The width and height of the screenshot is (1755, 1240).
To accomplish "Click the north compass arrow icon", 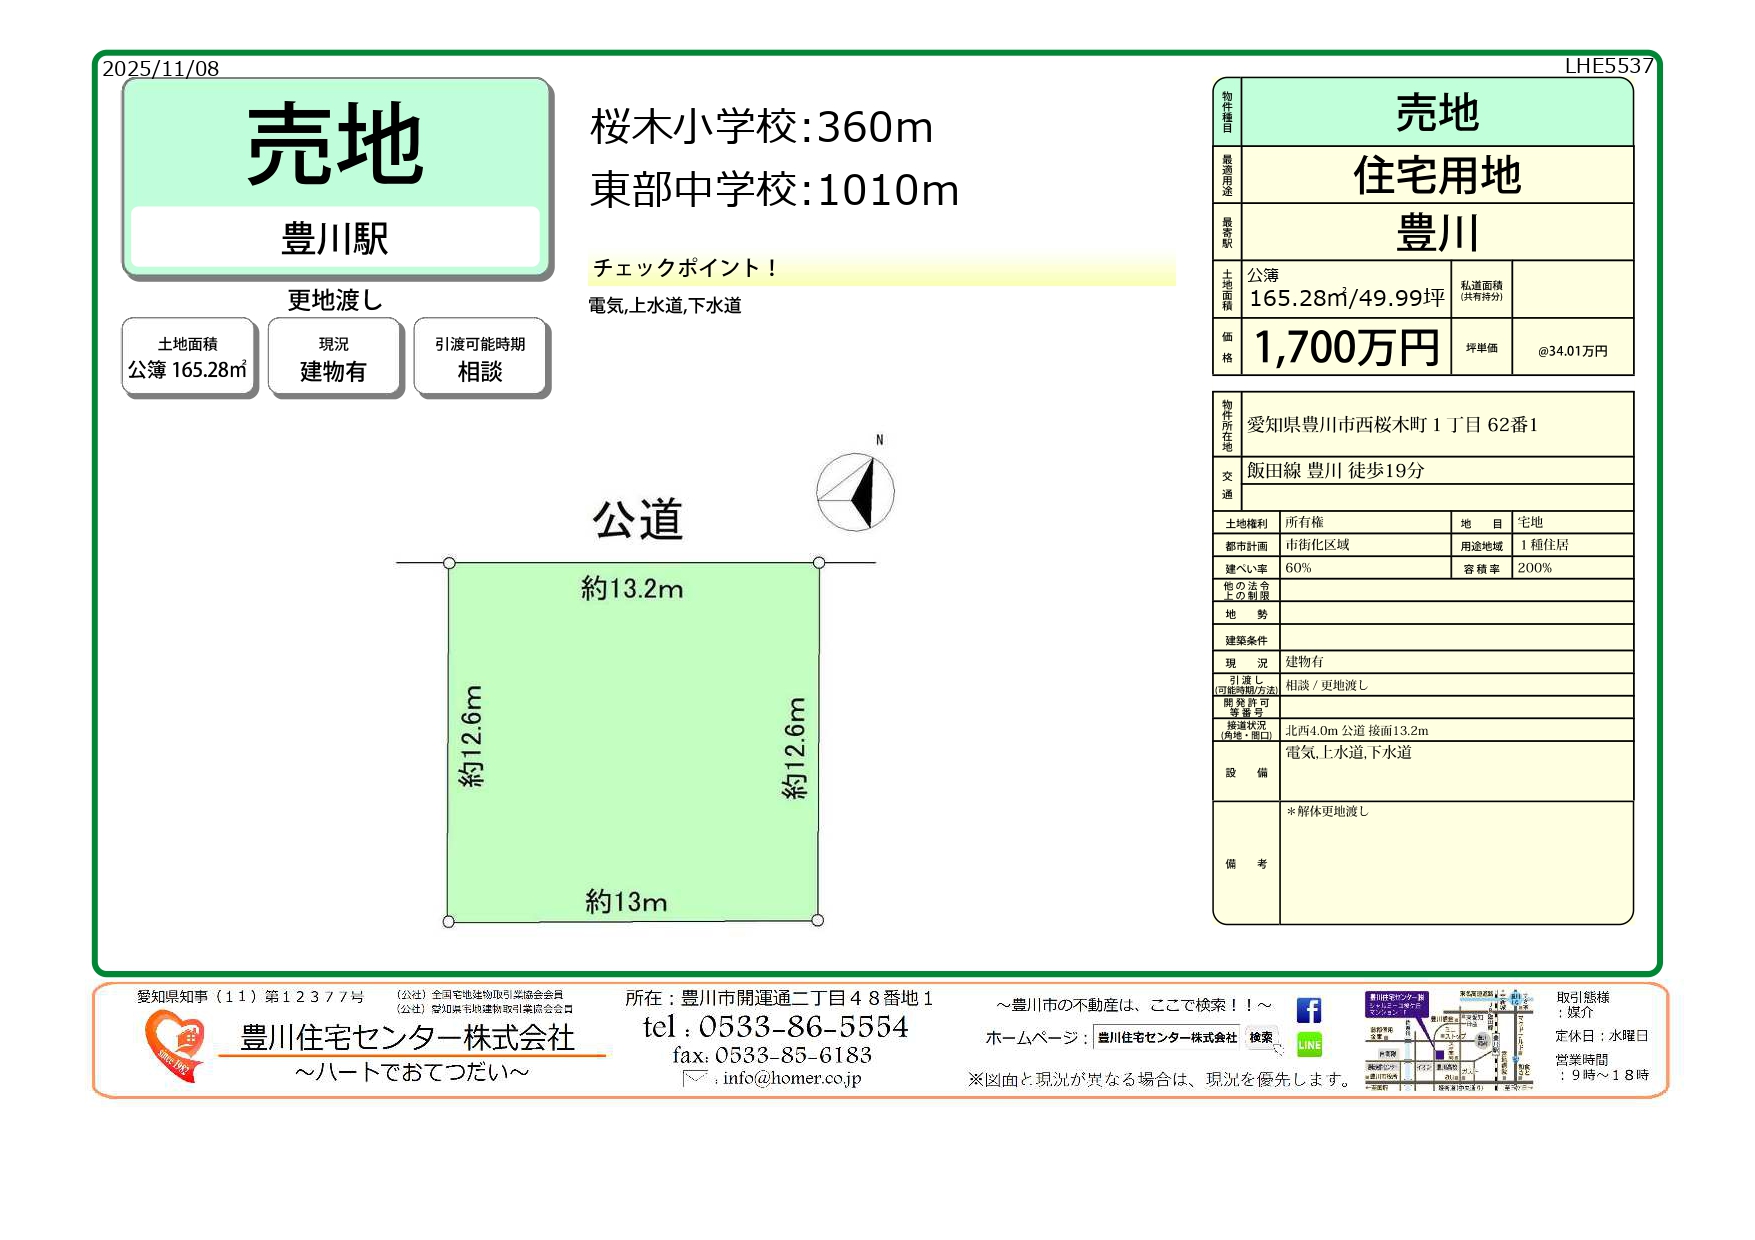I will pyautogui.click(x=856, y=491).
